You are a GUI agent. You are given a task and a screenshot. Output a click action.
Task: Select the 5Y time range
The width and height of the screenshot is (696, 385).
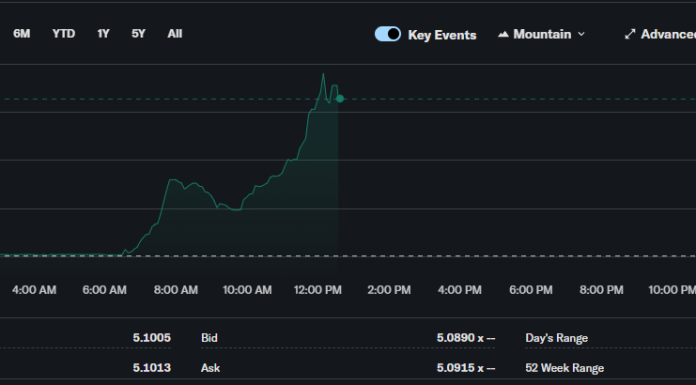pos(138,34)
